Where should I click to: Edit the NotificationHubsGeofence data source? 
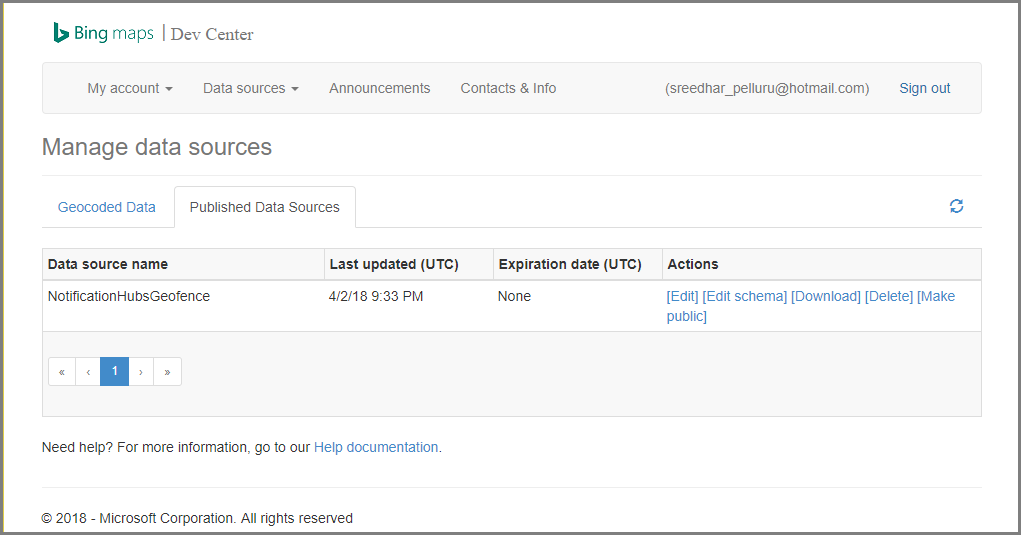point(683,296)
